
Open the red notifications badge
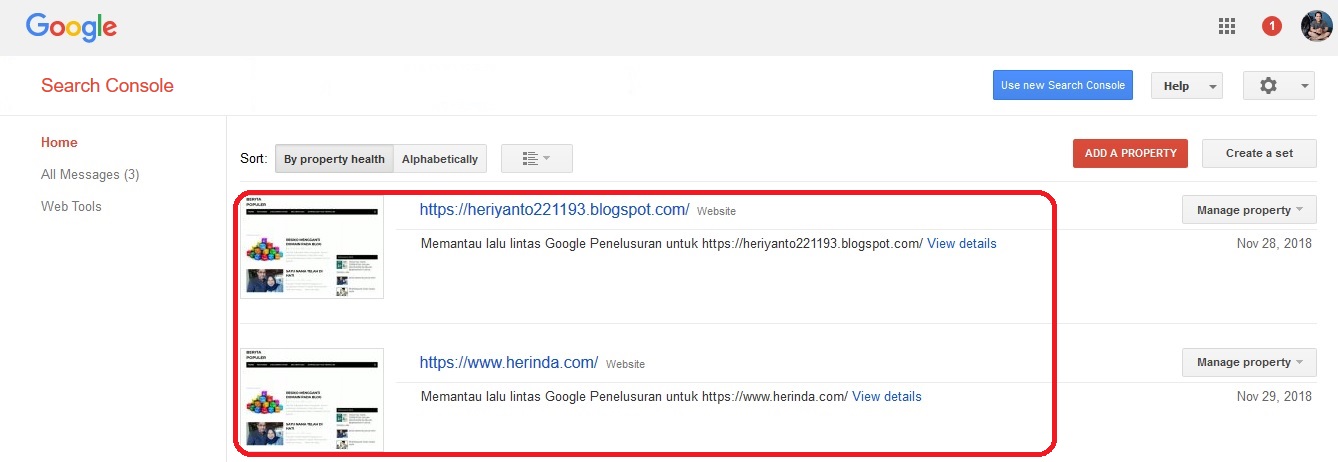[1272, 27]
